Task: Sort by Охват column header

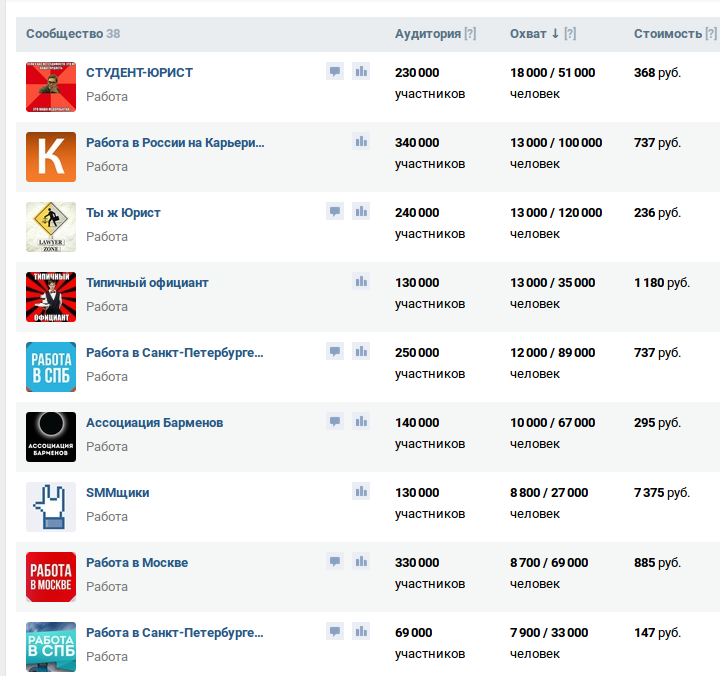Action: point(528,34)
